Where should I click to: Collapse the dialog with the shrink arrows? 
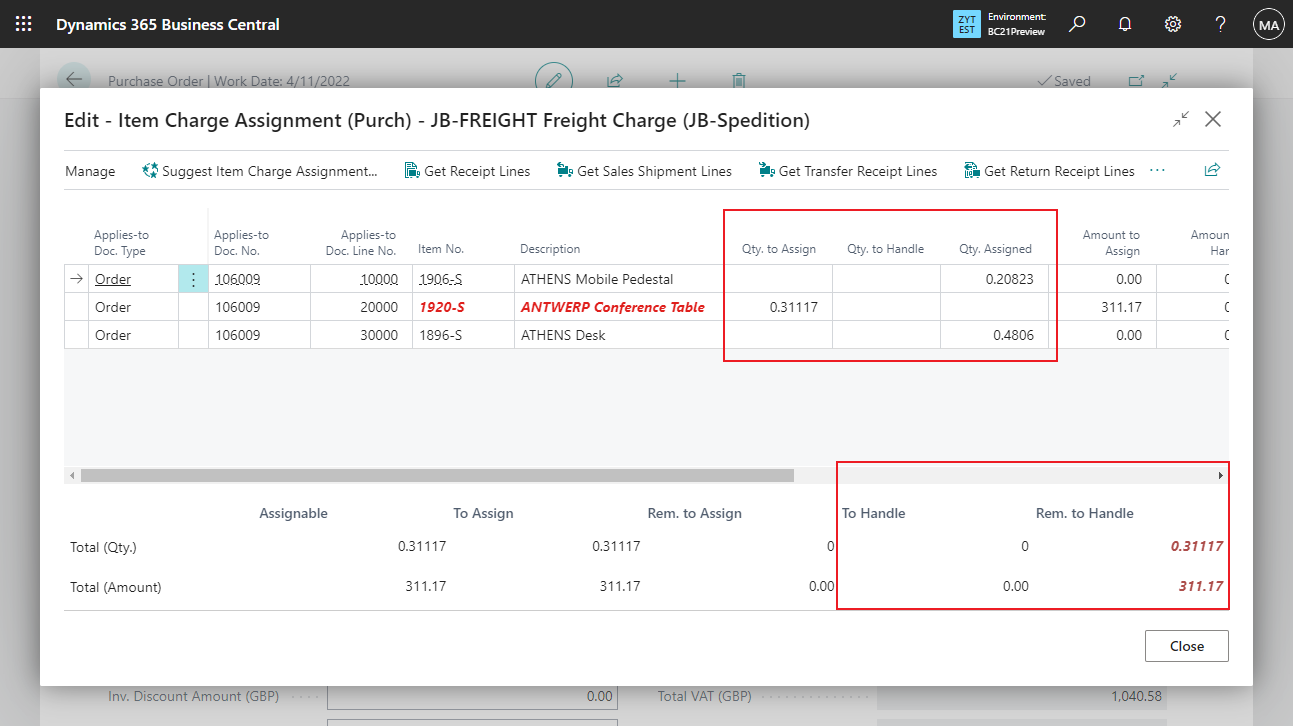coord(1181,119)
